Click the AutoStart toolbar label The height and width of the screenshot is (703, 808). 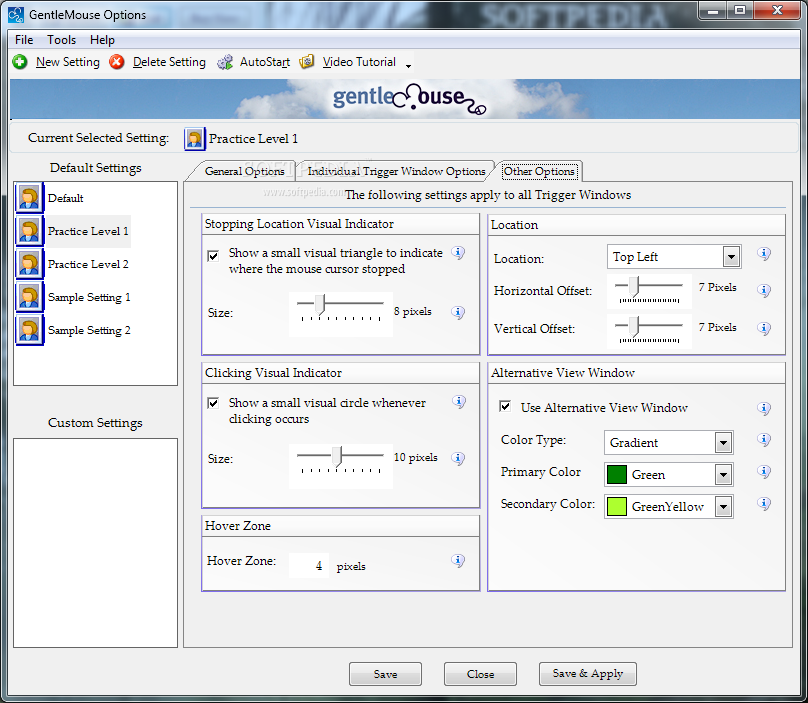(x=265, y=62)
